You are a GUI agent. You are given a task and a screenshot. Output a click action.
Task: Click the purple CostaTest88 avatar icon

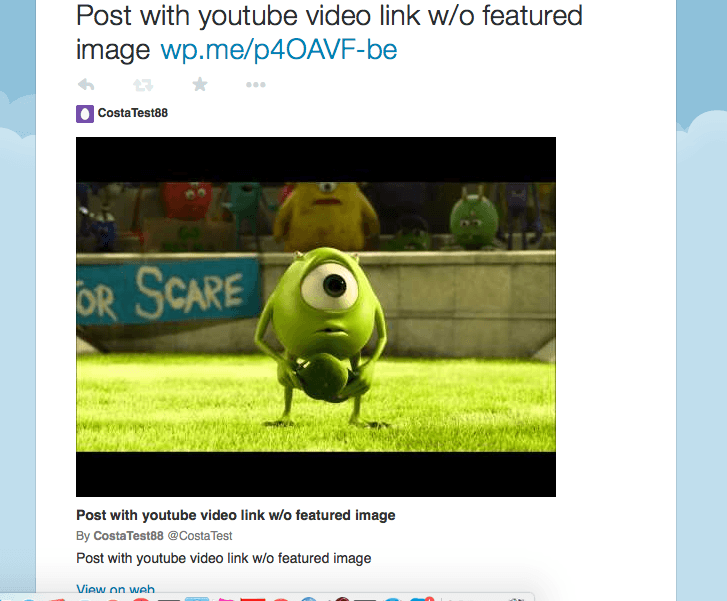[x=85, y=114]
